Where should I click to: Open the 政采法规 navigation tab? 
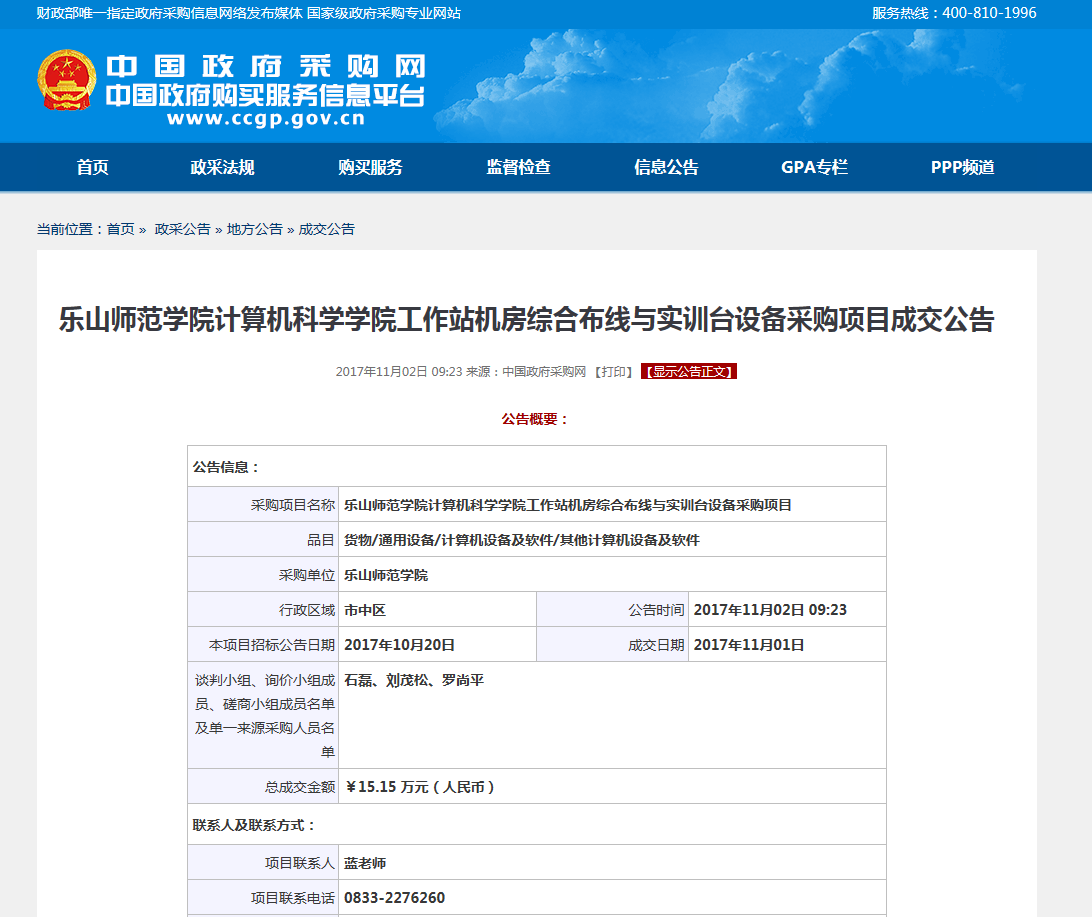click(222, 168)
